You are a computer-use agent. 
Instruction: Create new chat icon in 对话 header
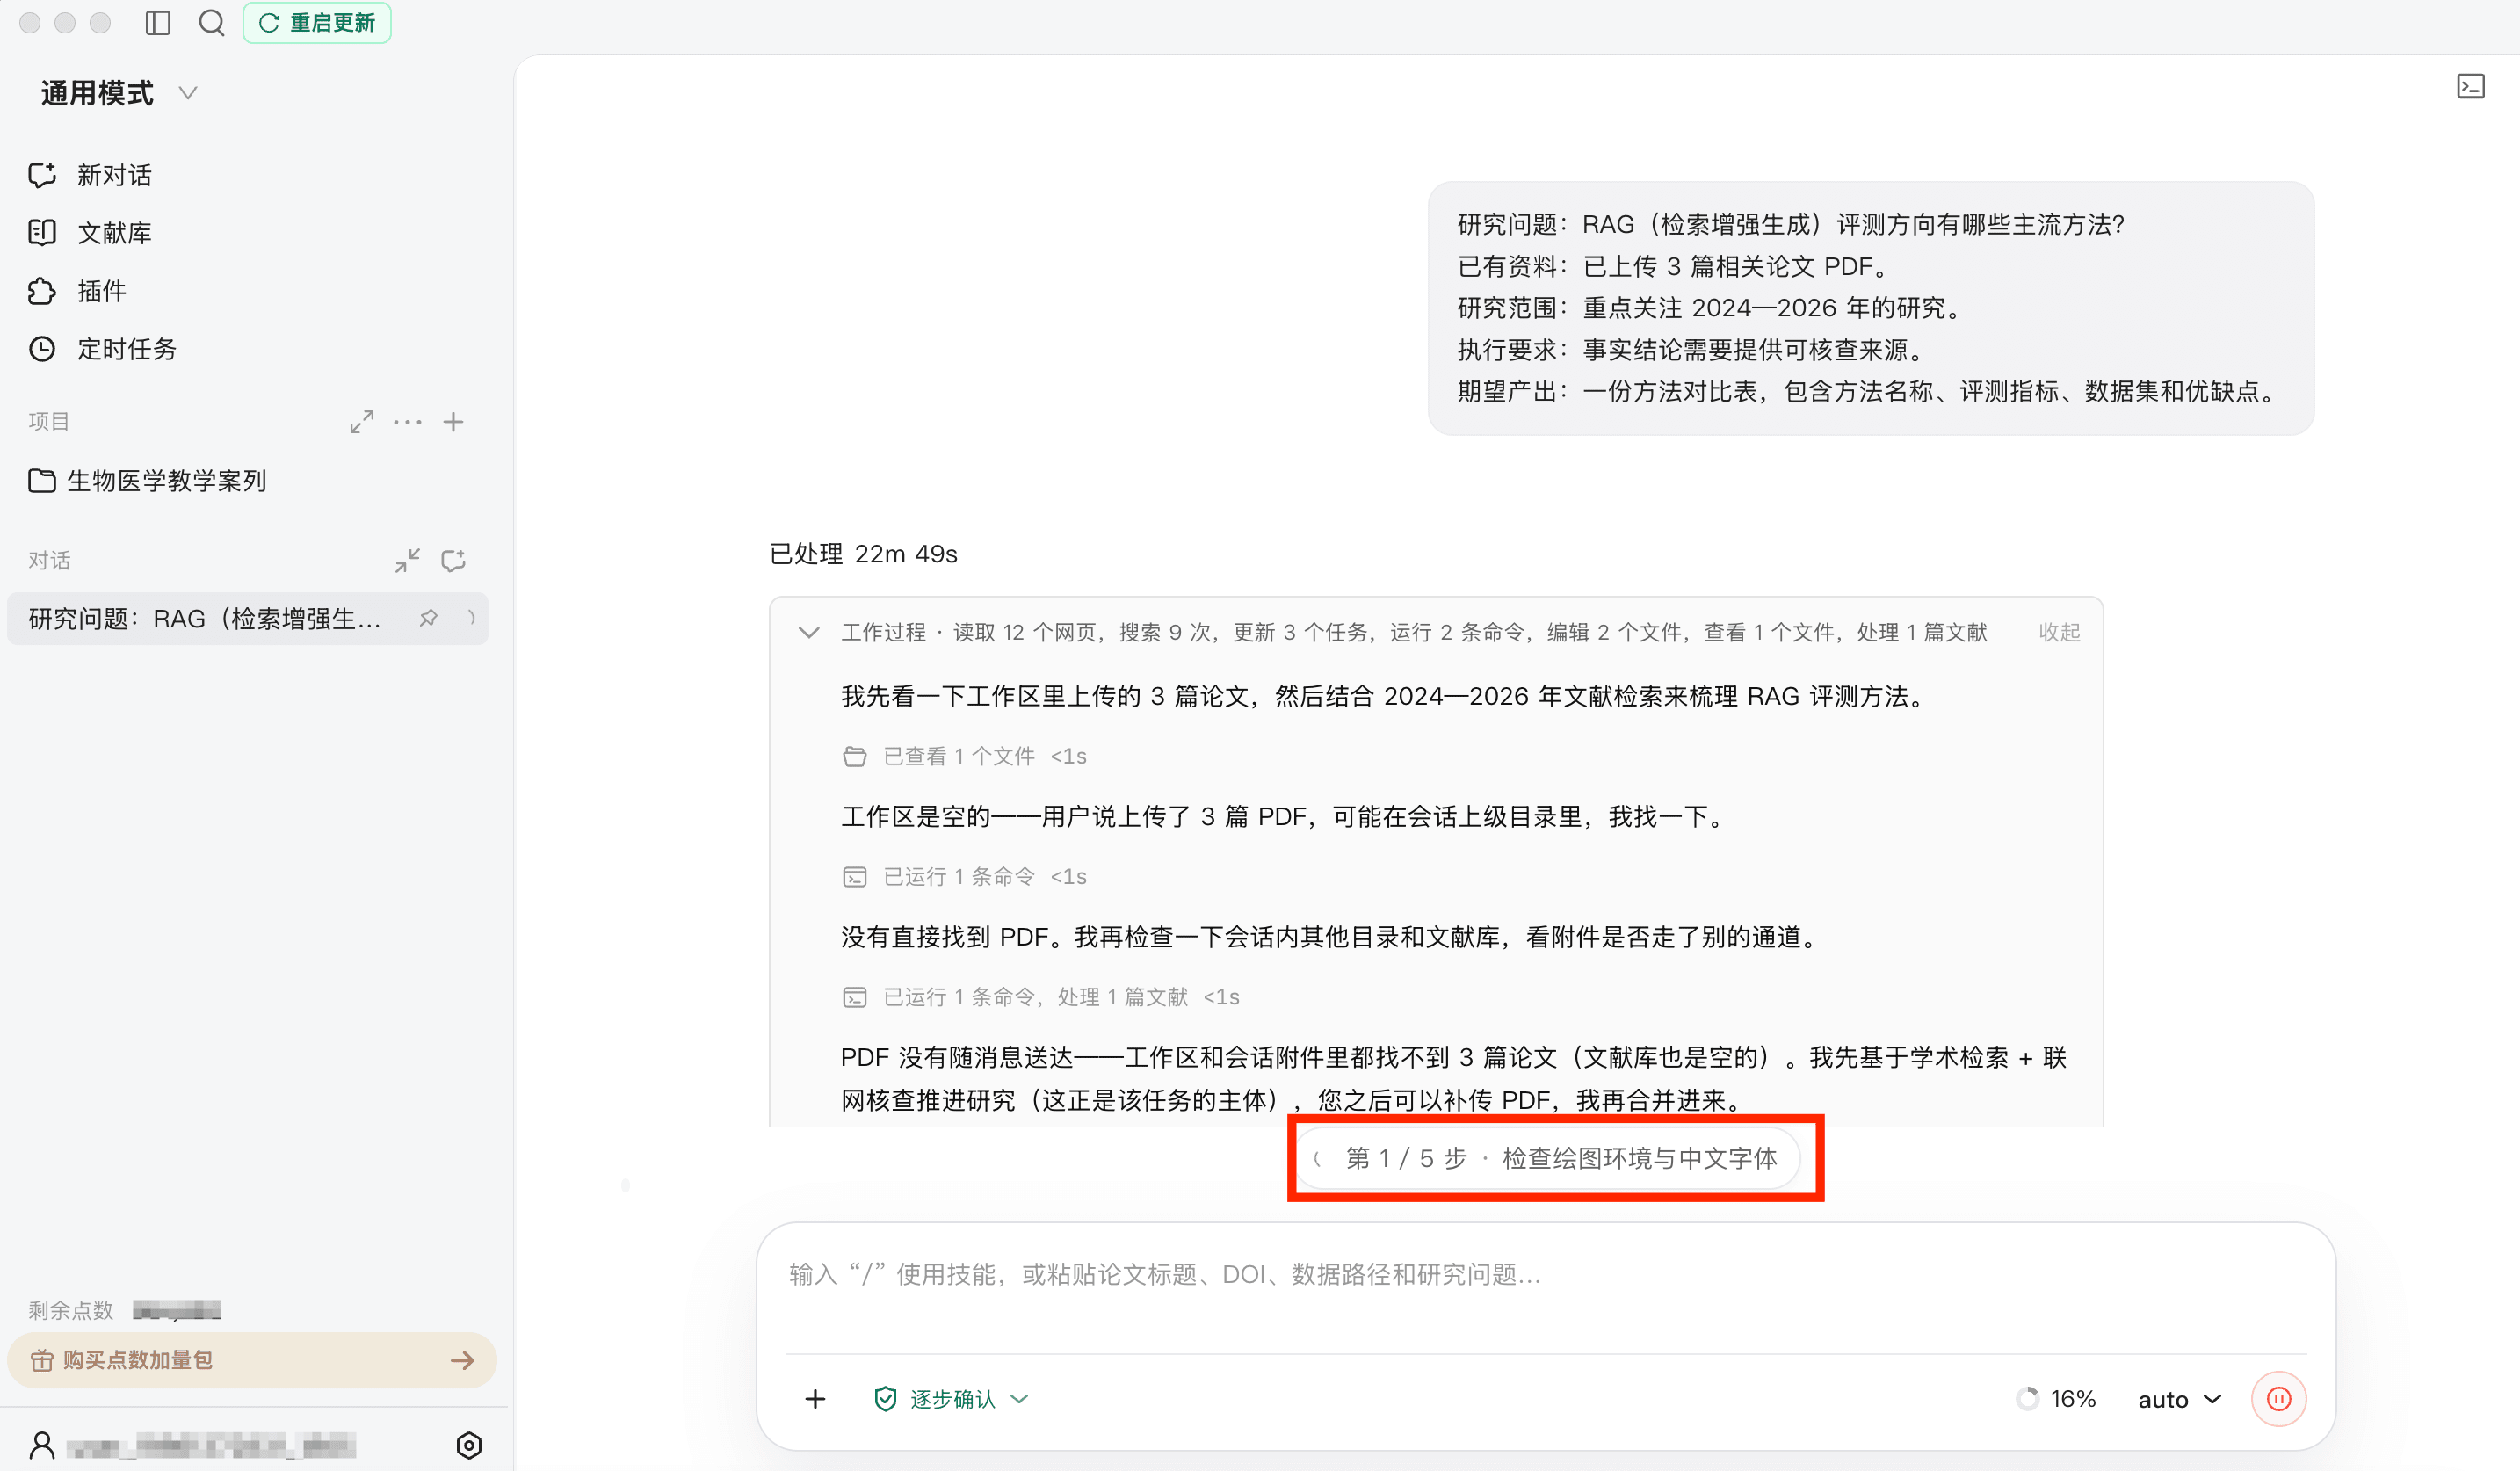point(454,560)
